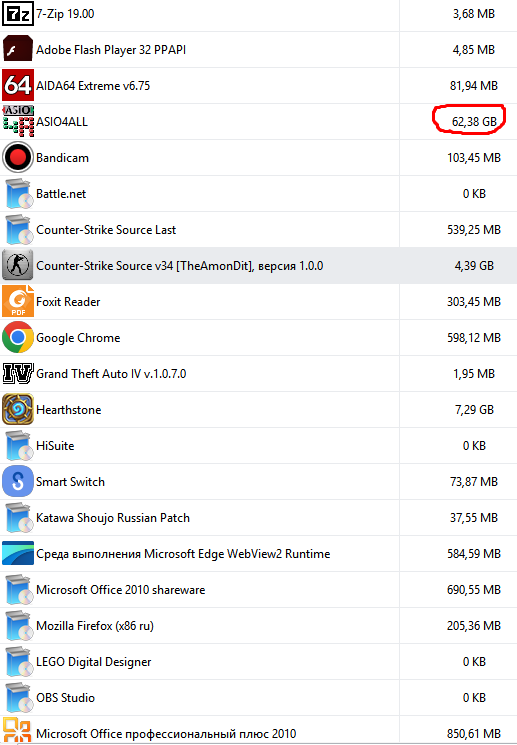Click the Bandicam red record icon
Image resolution: width=517 pixels, height=745 pixels.
coord(18,158)
